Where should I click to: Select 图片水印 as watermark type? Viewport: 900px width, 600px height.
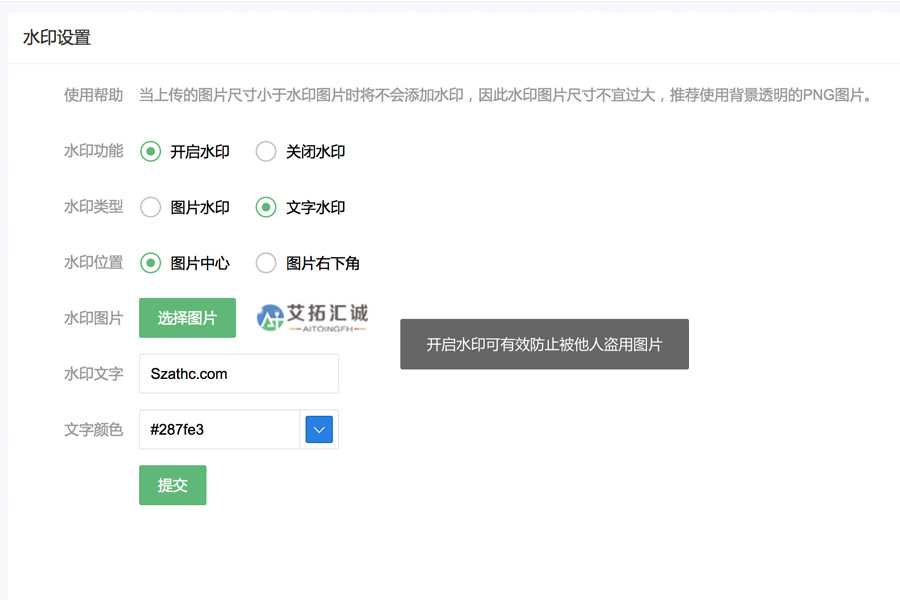pos(150,207)
